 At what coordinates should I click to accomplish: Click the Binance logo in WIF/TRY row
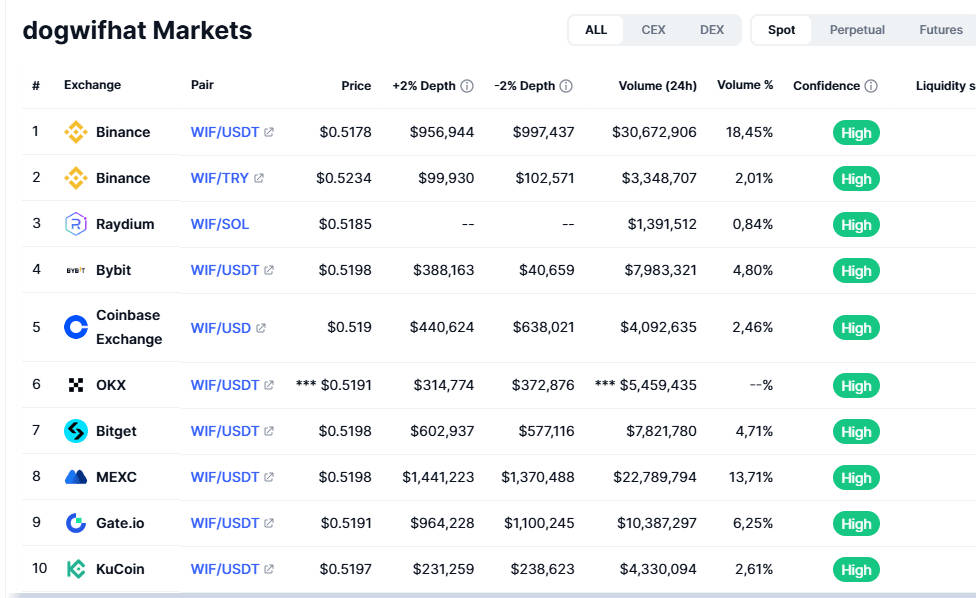(76, 178)
